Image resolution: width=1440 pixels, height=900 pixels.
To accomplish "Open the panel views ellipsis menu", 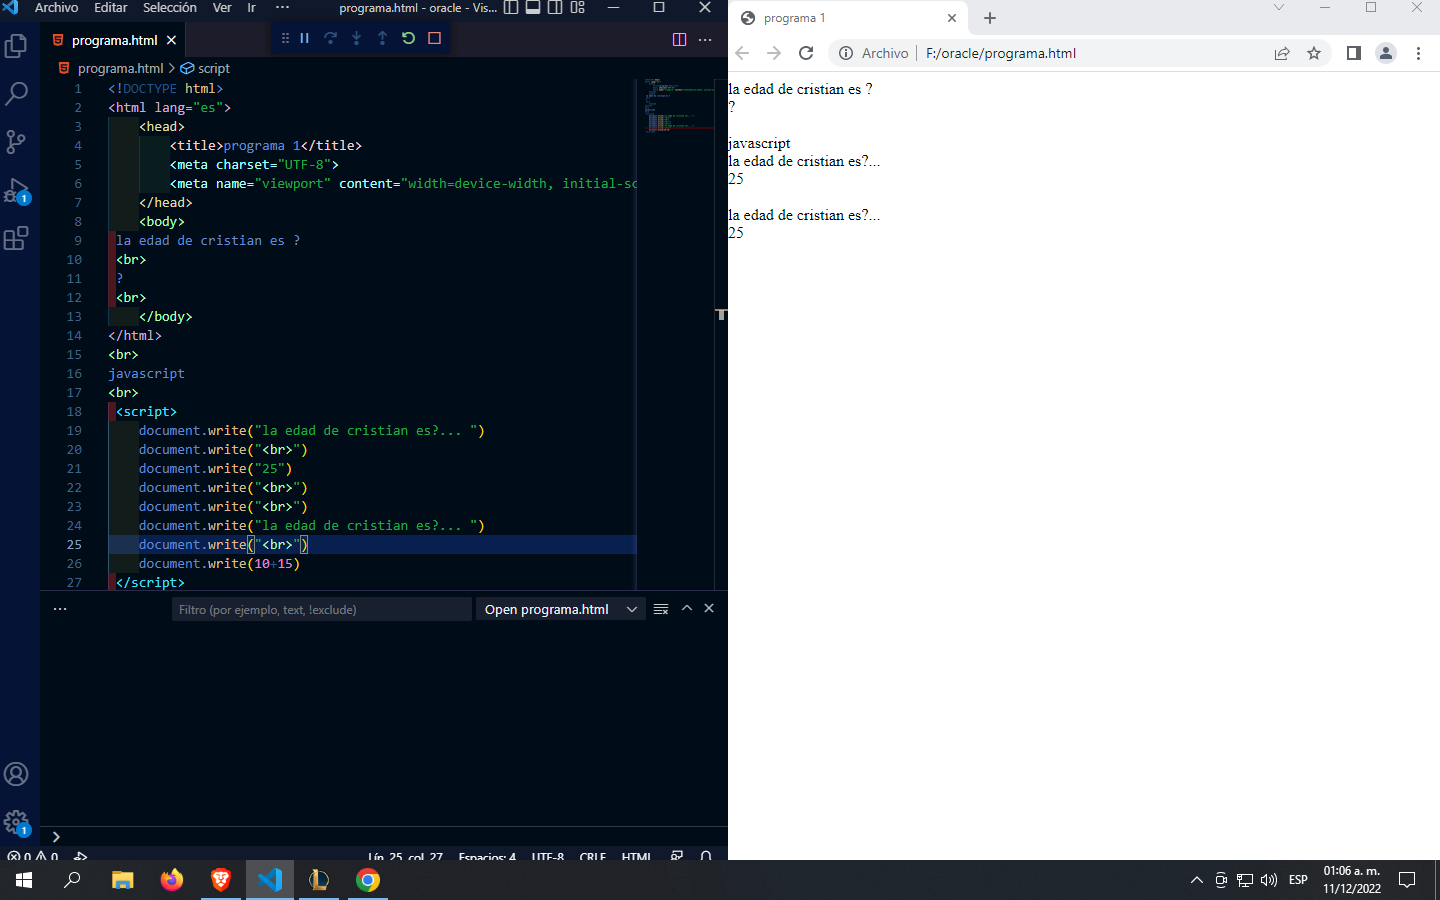I will tap(60, 609).
